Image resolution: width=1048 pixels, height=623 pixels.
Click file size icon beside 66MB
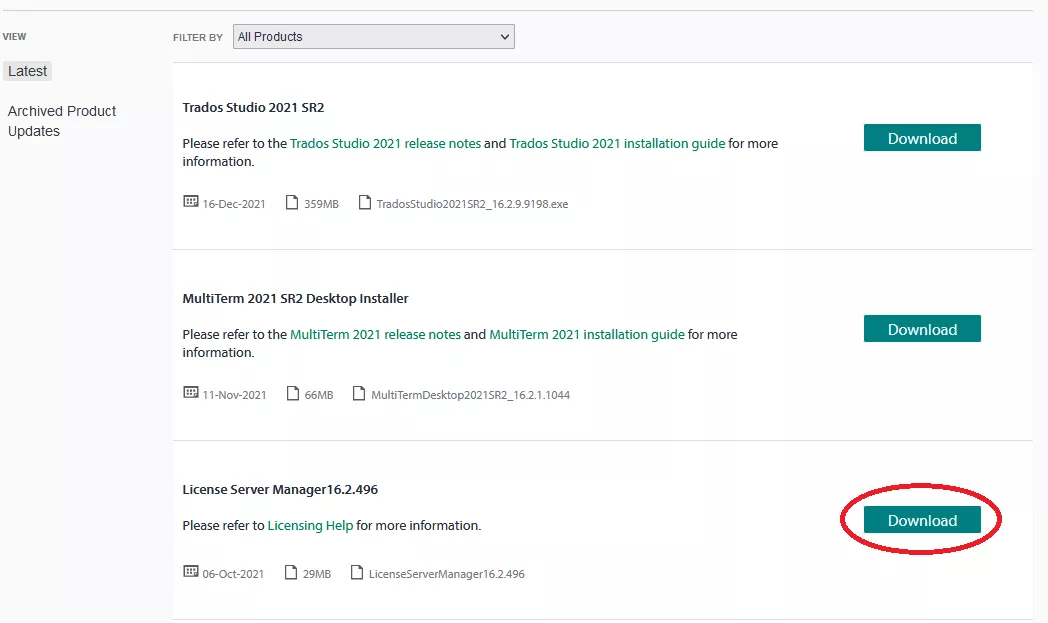[x=293, y=393]
